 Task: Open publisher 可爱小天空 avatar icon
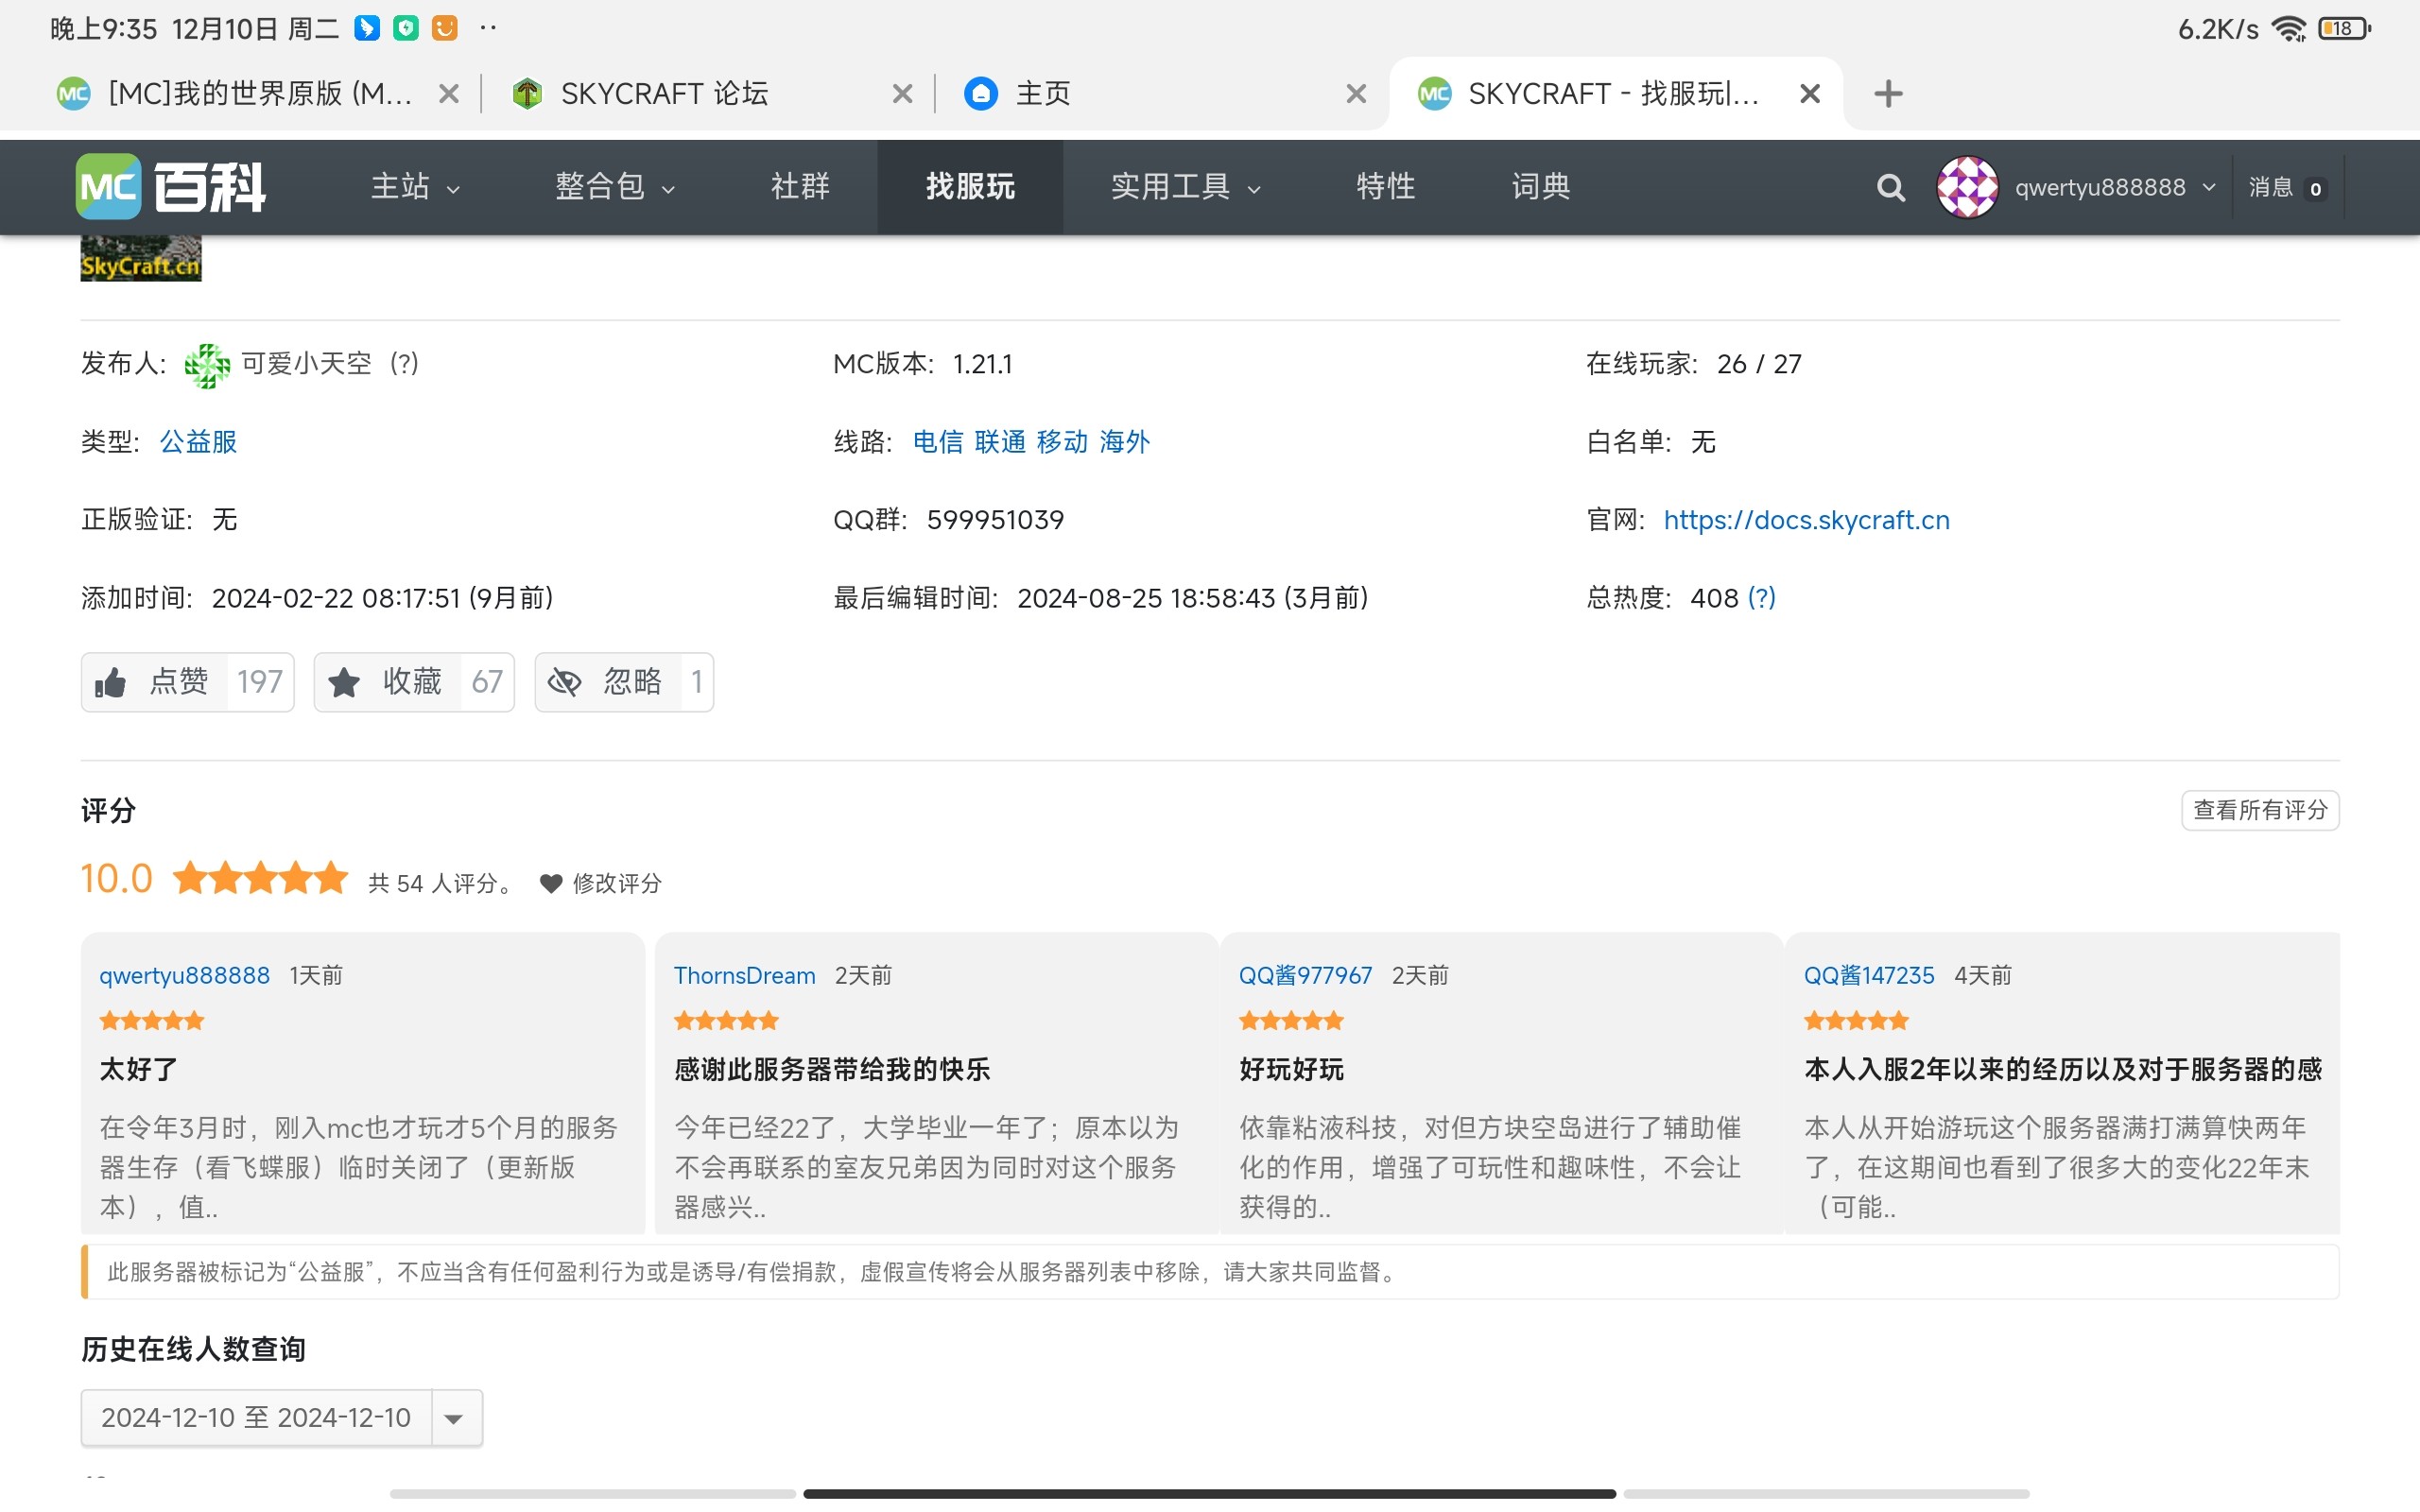pos(207,364)
